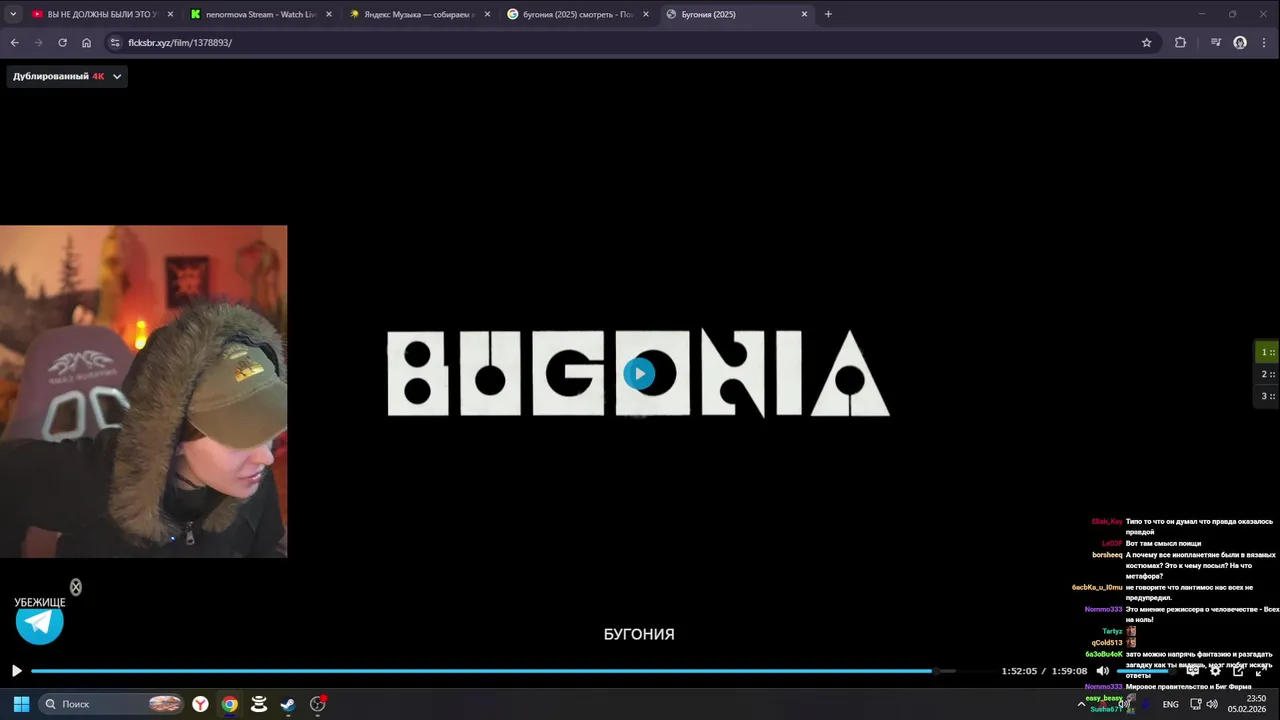Adjust the player volume slider

pos(1145,671)
